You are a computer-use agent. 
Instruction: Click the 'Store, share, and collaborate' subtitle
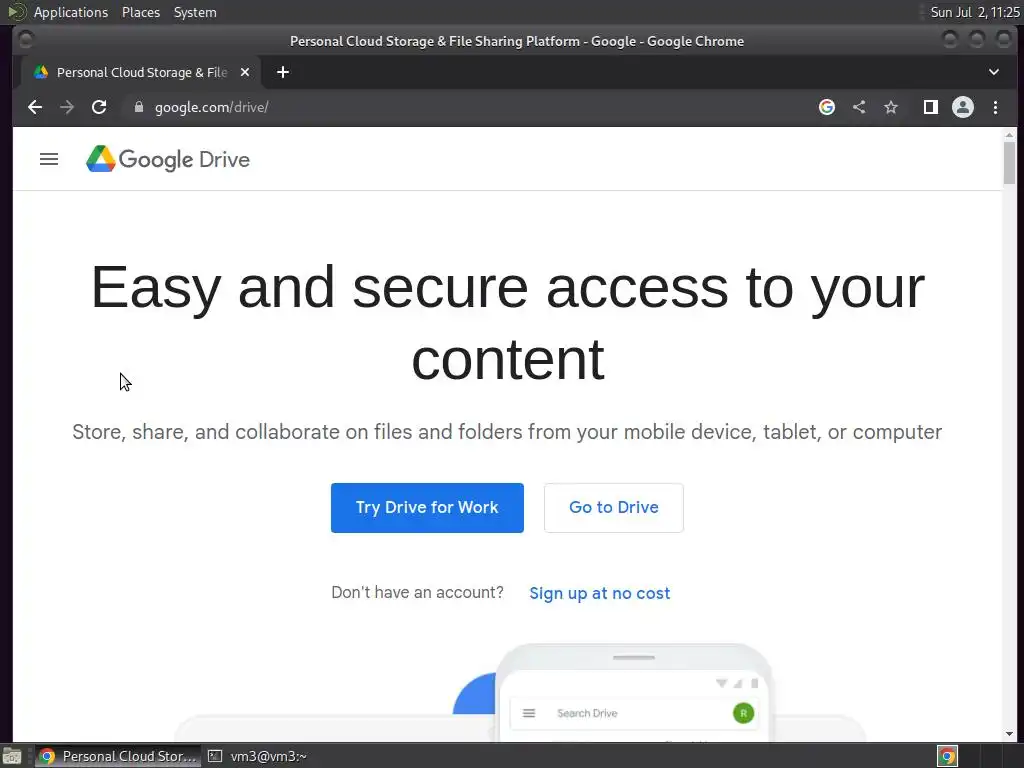[507, 432]
